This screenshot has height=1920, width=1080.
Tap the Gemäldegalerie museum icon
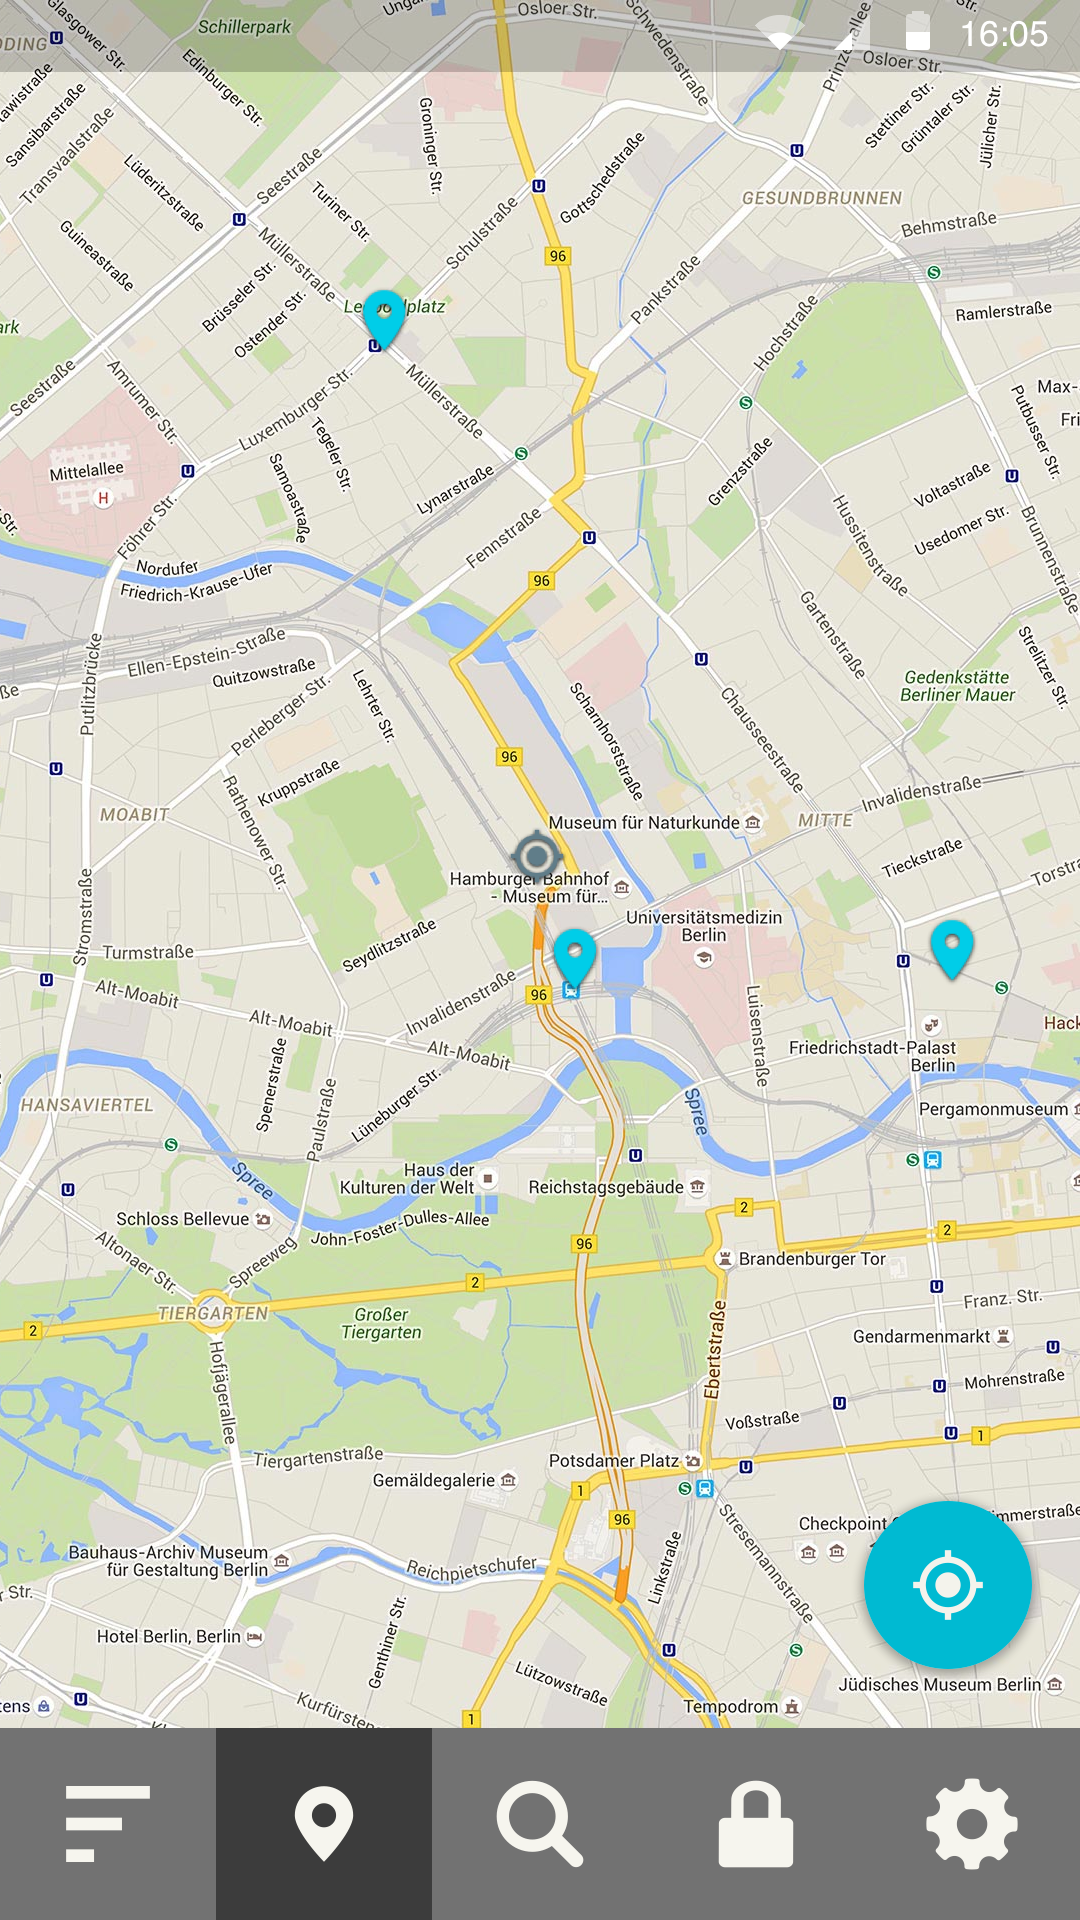pos(508,1480)
